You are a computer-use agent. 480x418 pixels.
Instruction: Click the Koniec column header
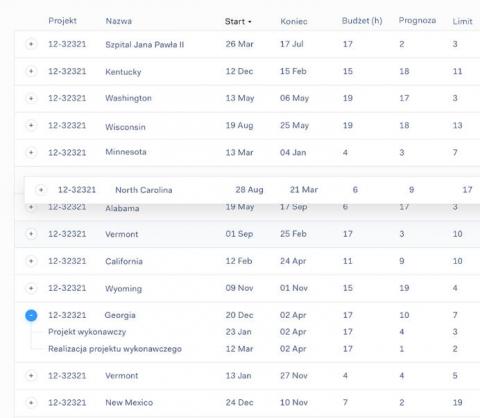[294, 21]
